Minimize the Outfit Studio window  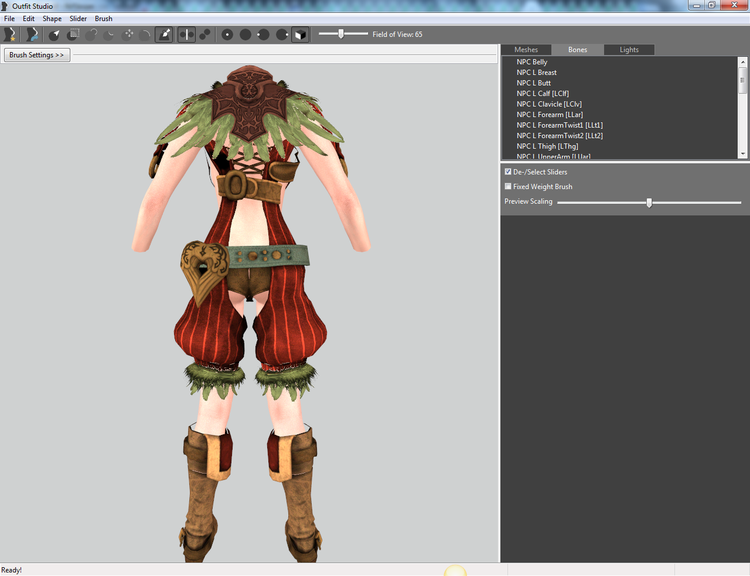point(697,5)
